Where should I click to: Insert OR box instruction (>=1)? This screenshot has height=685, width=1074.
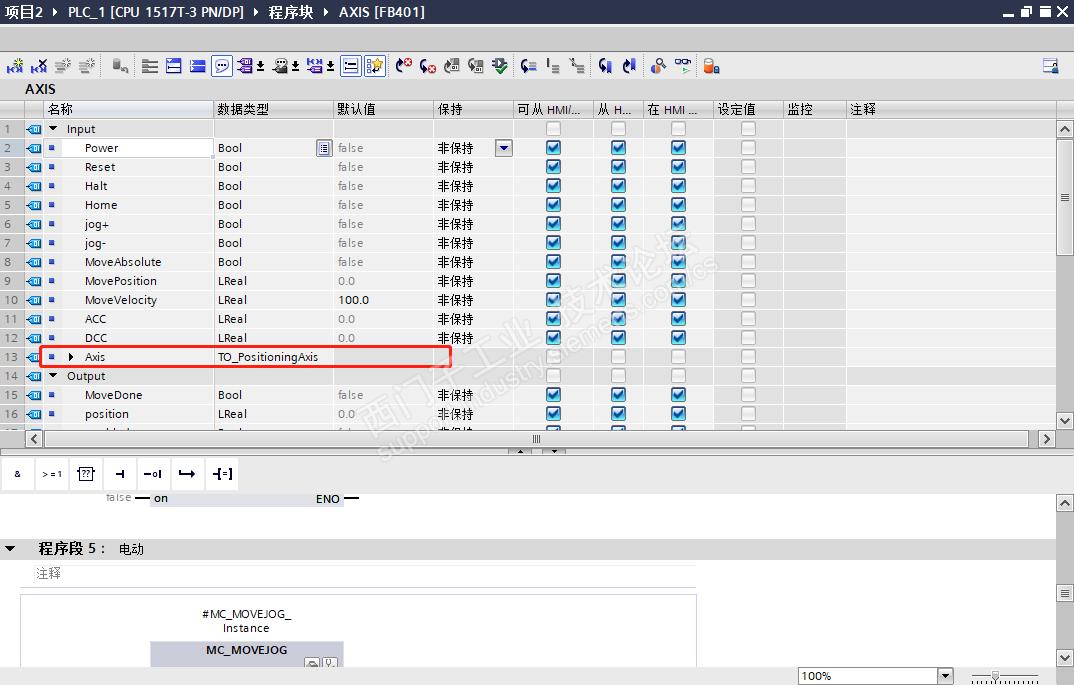tap(52, 474)
